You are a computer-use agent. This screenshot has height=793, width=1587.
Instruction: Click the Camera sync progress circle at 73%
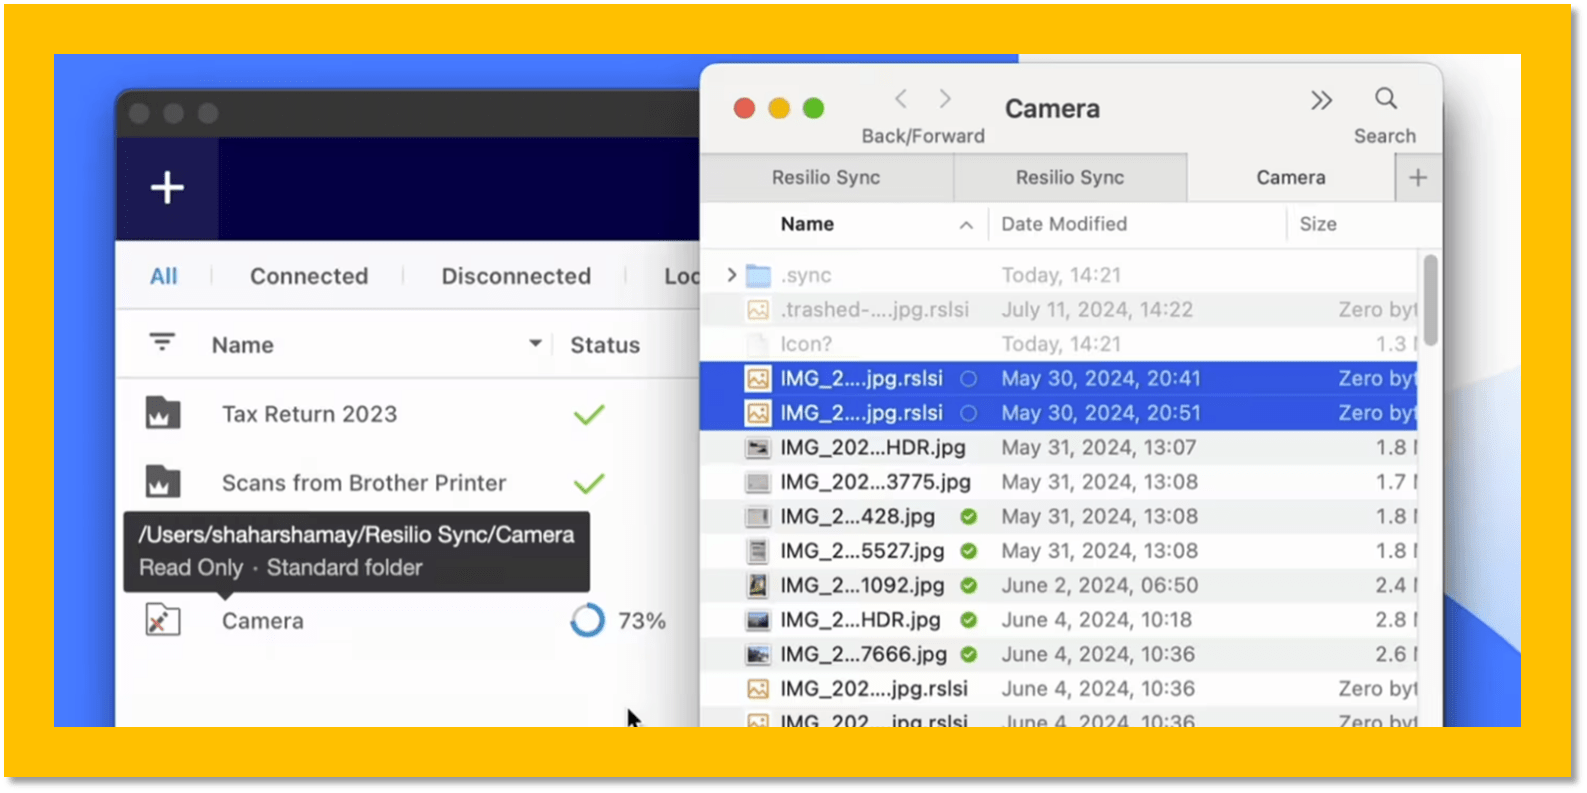coord(588,620)
